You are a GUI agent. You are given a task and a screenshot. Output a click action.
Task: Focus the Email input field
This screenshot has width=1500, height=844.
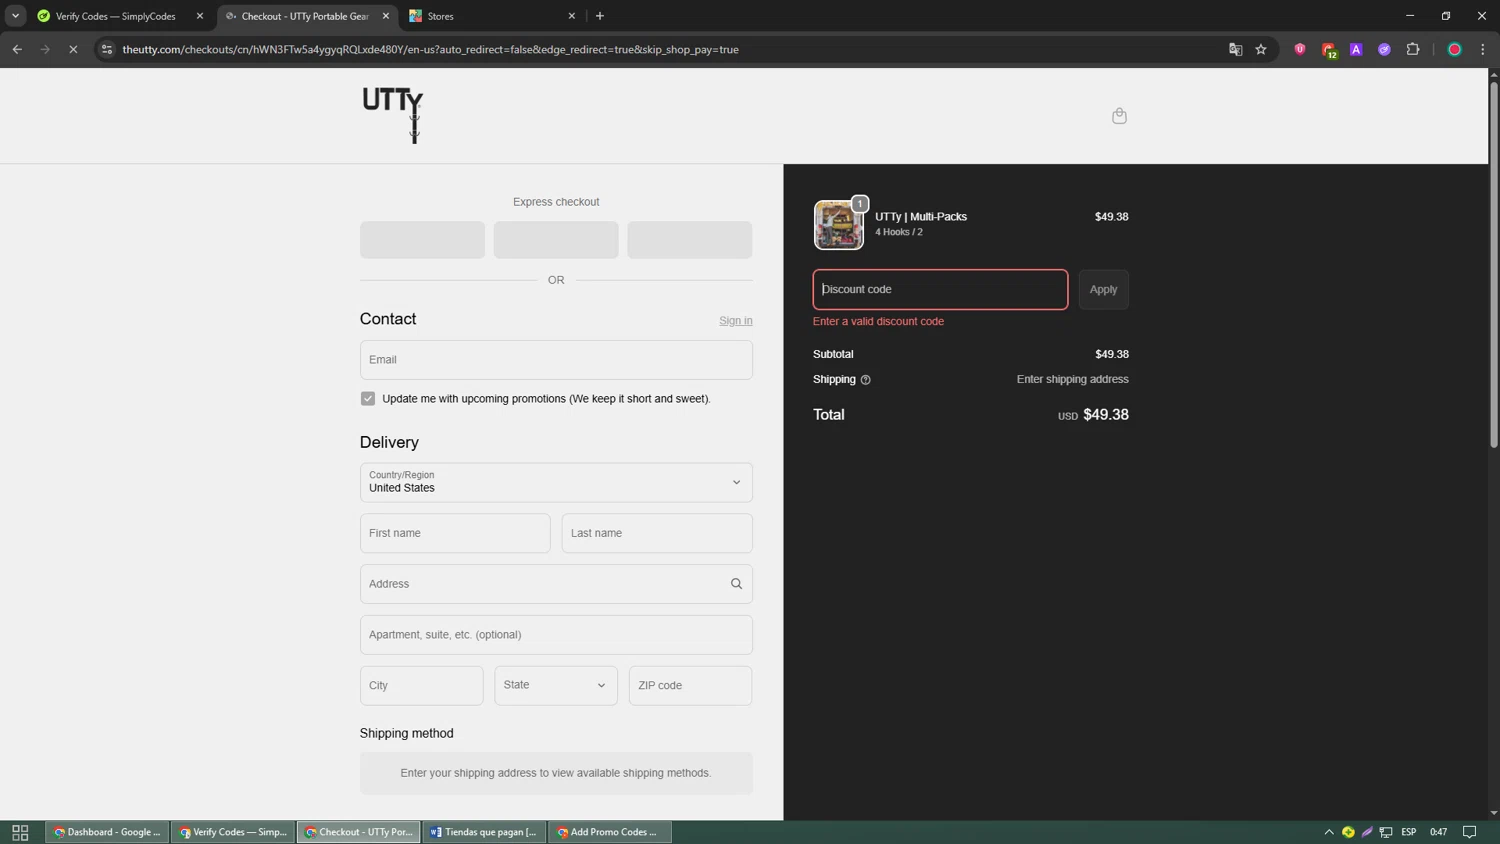point(556,360)
